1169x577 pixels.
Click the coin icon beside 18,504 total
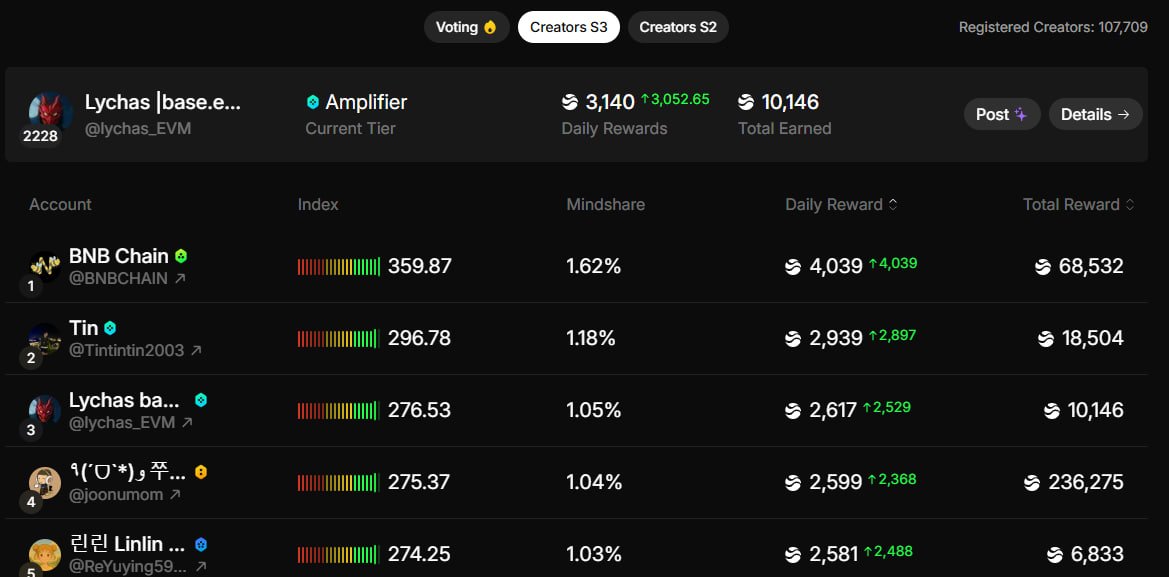1046,339
